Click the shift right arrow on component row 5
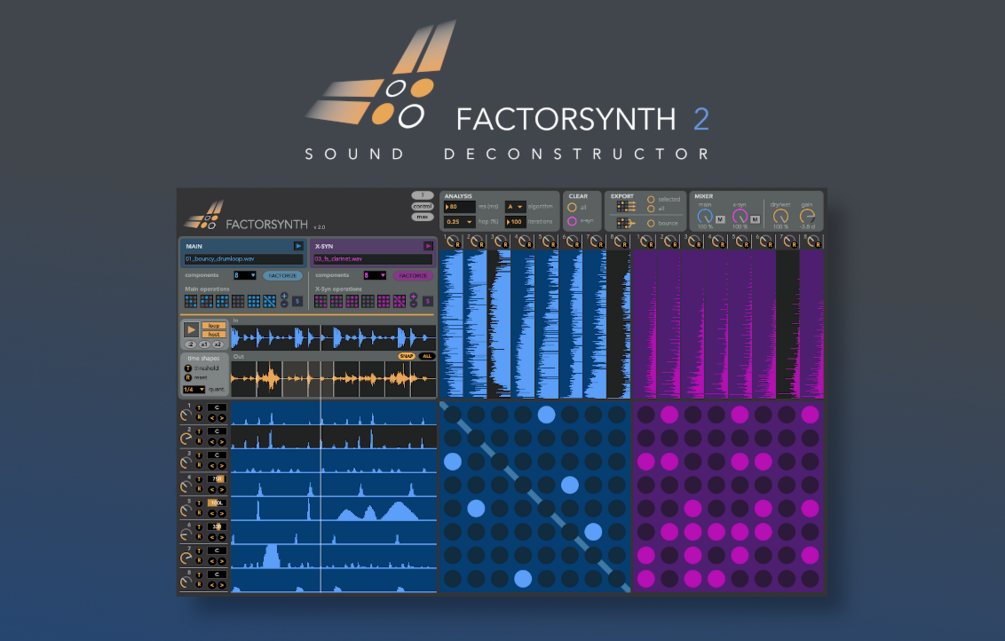1005x641 pixels. tap(222, 513)
